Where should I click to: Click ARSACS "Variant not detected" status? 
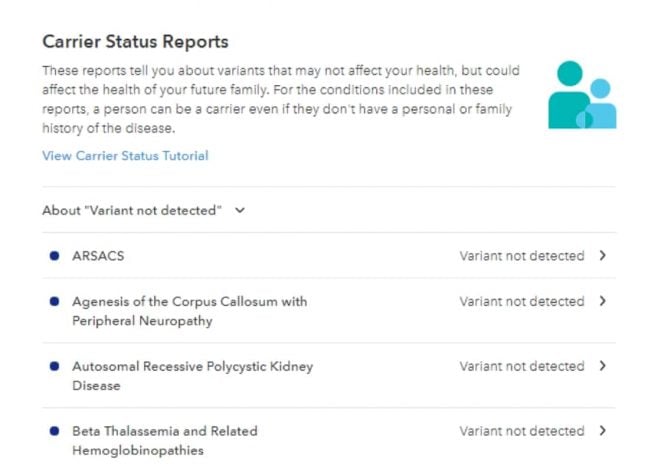coord(521,255)
